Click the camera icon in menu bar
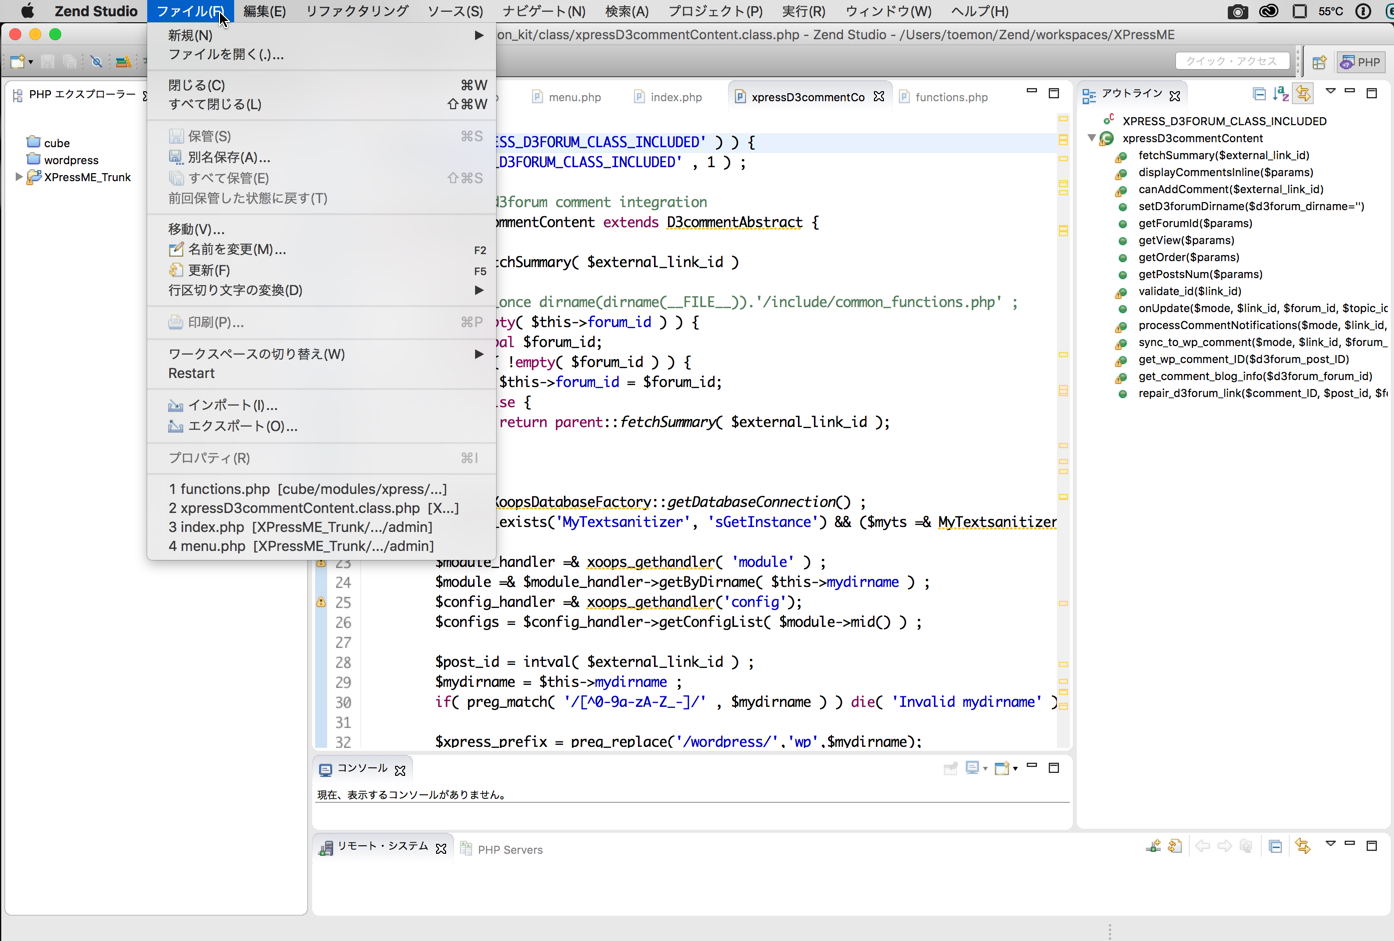The width and height of the screenshot is (1394, 941). (1238, 11)
